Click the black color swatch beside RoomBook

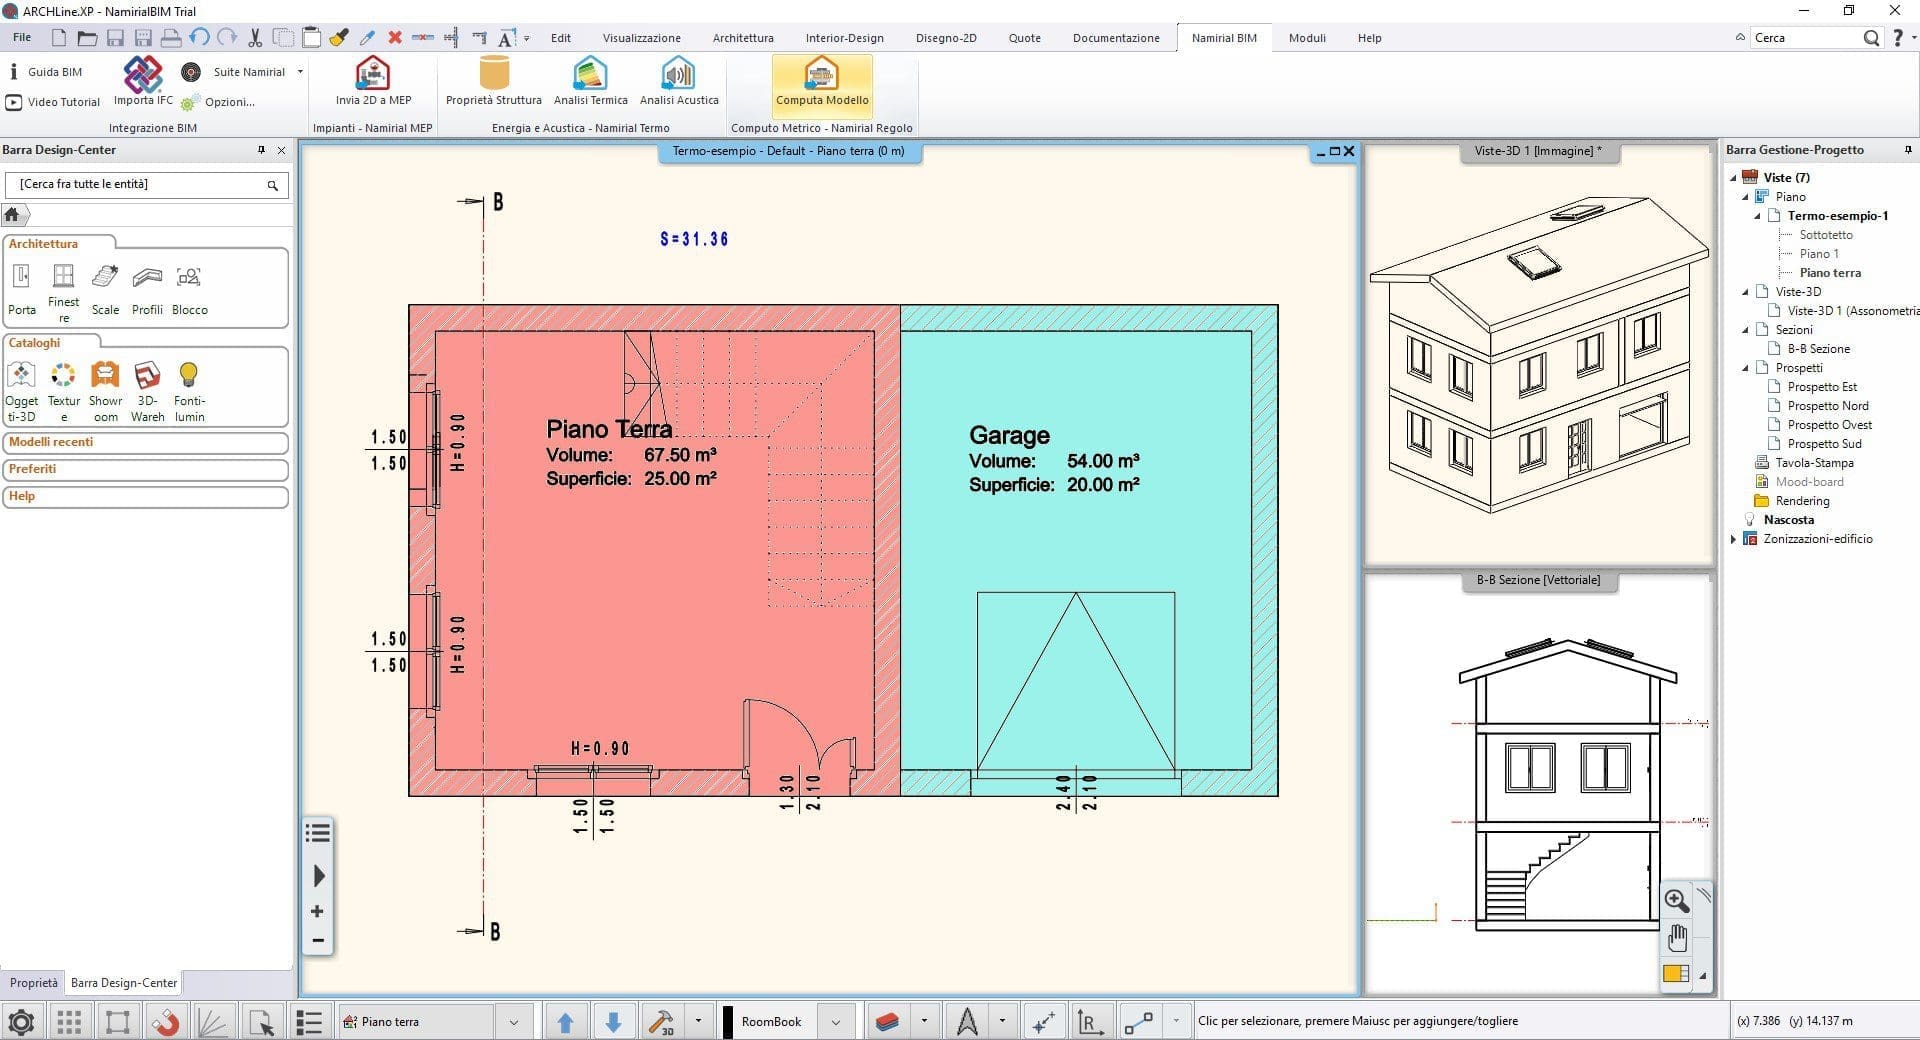click(x=728, y=1022)
